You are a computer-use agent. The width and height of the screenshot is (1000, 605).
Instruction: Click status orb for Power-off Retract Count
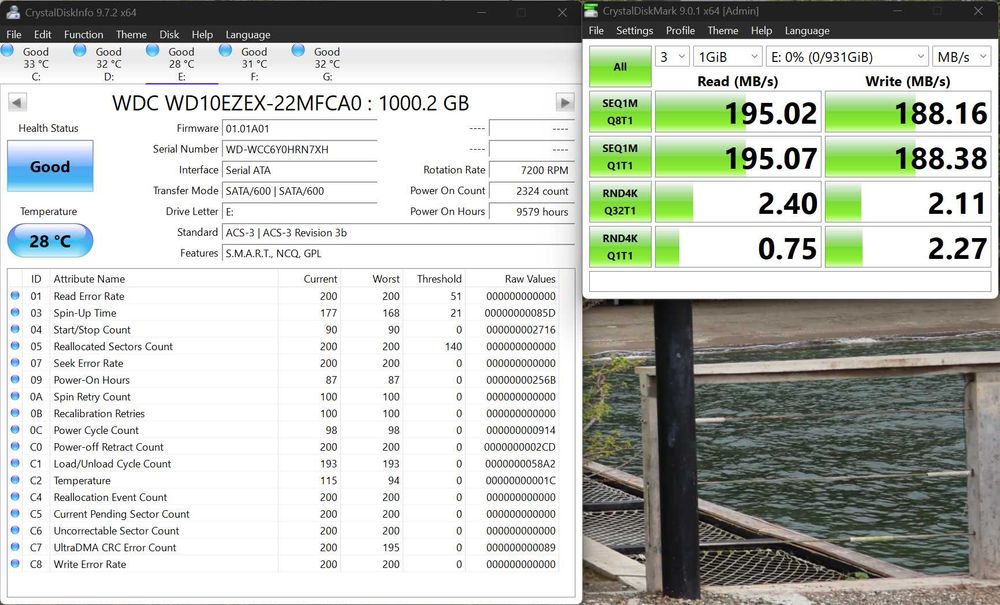[x=15, y=446]
